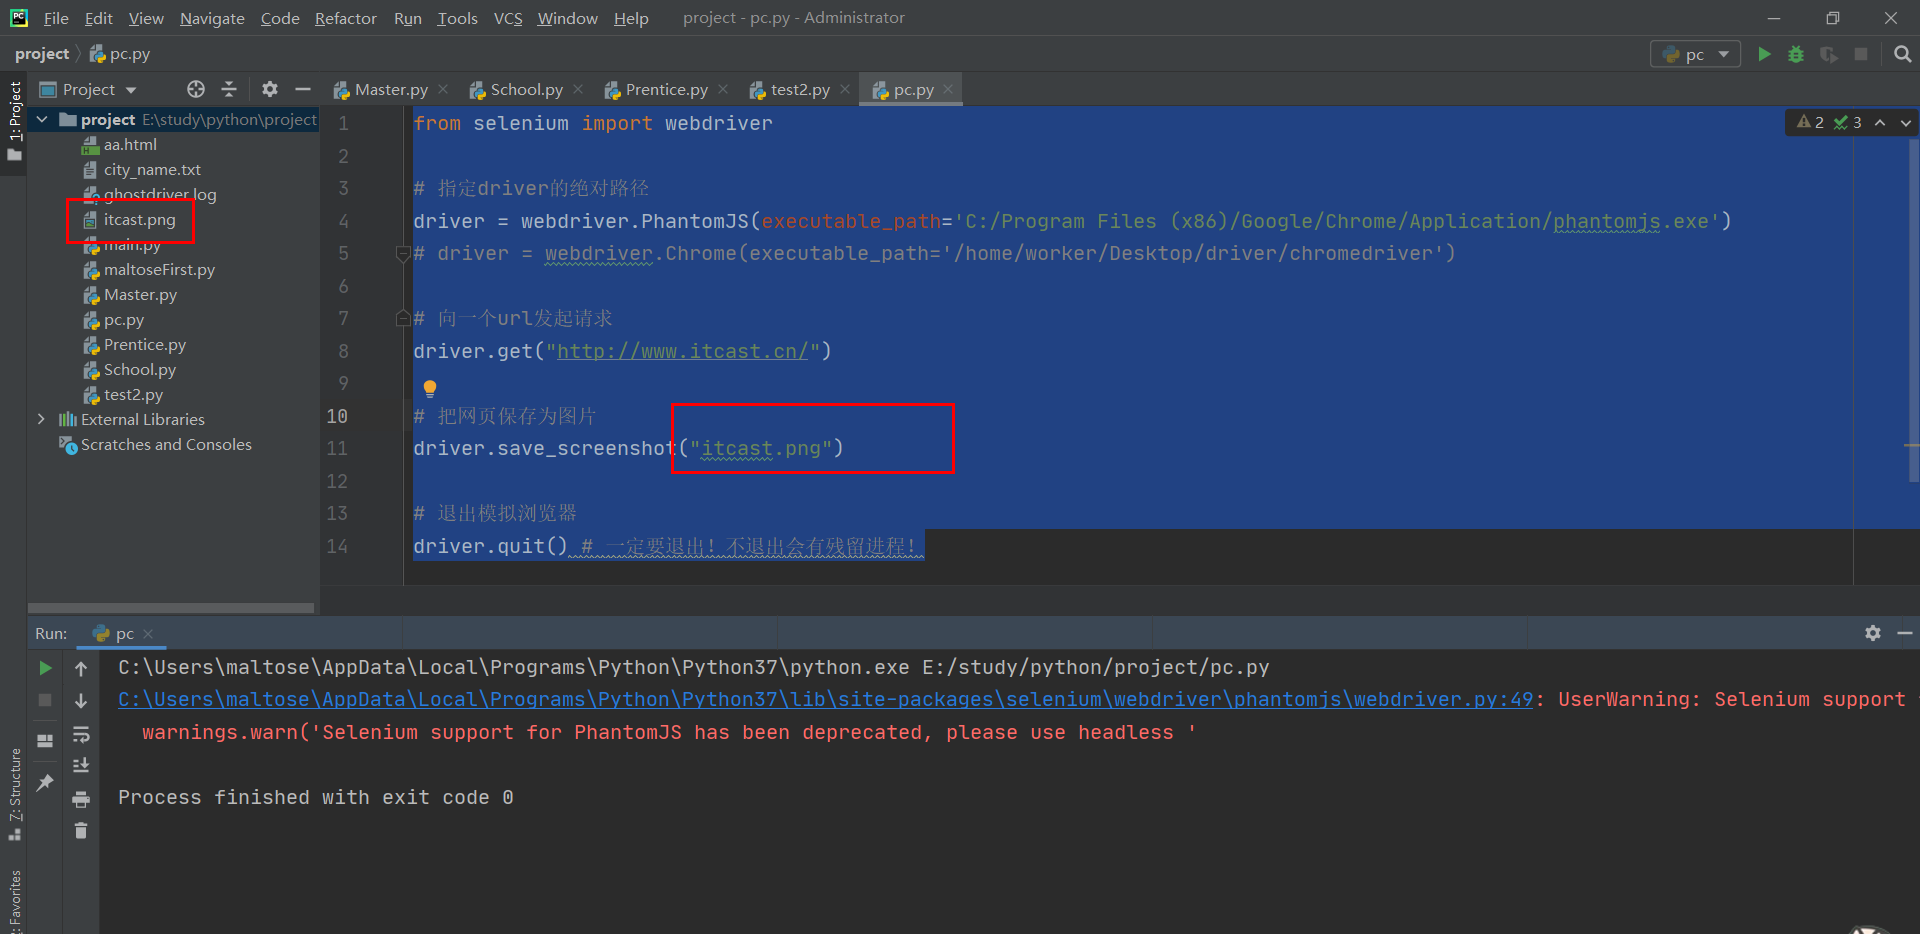Image resolution: width=1920 pixels, height=934 pixels.
Task: Run the pc configuration with green play button
Action: click(x=1764, y=54)
